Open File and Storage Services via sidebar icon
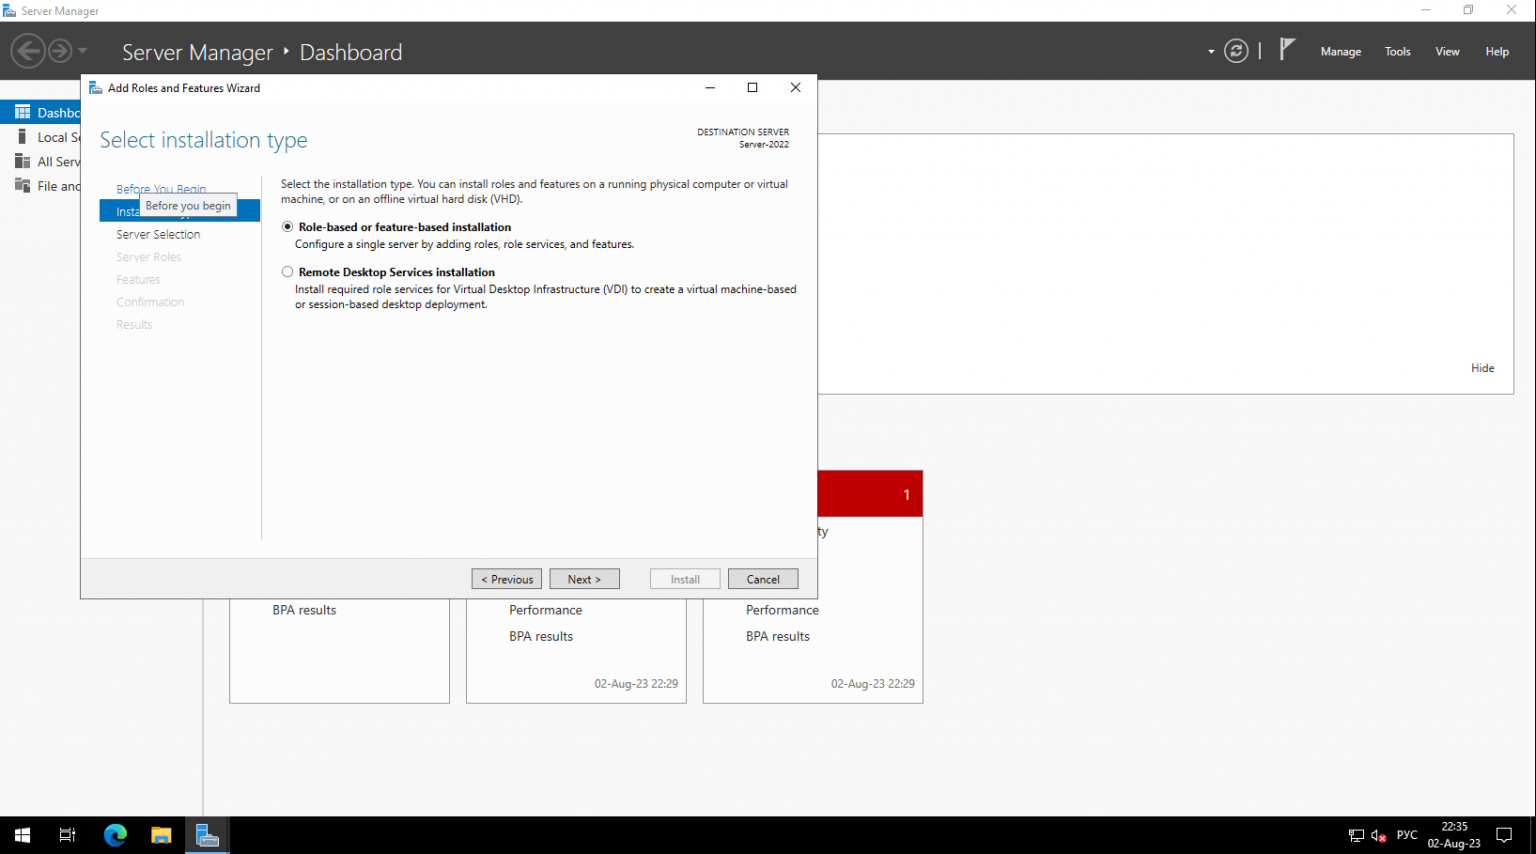This screenshot has width=1536, height=854. (22, 186)
